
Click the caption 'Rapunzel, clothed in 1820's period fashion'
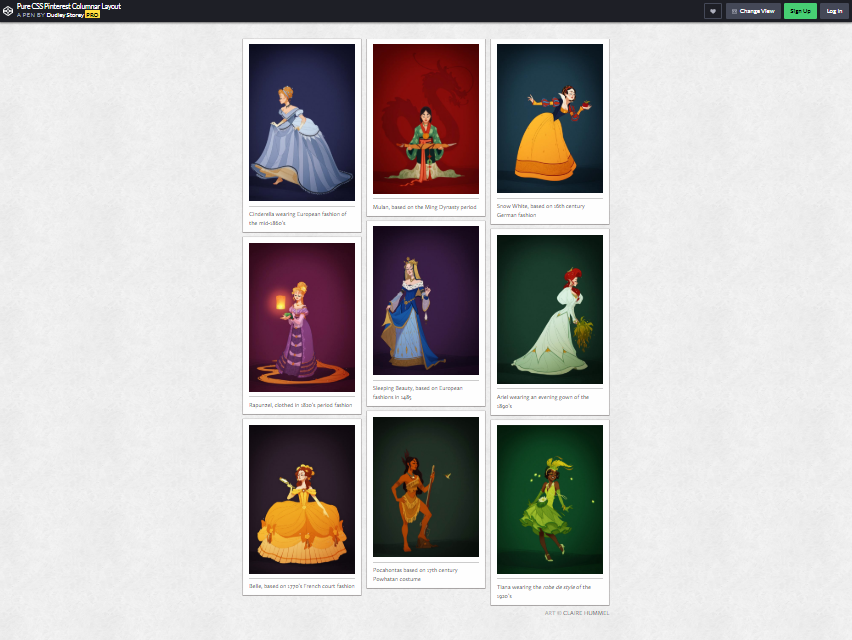(300, 405)
